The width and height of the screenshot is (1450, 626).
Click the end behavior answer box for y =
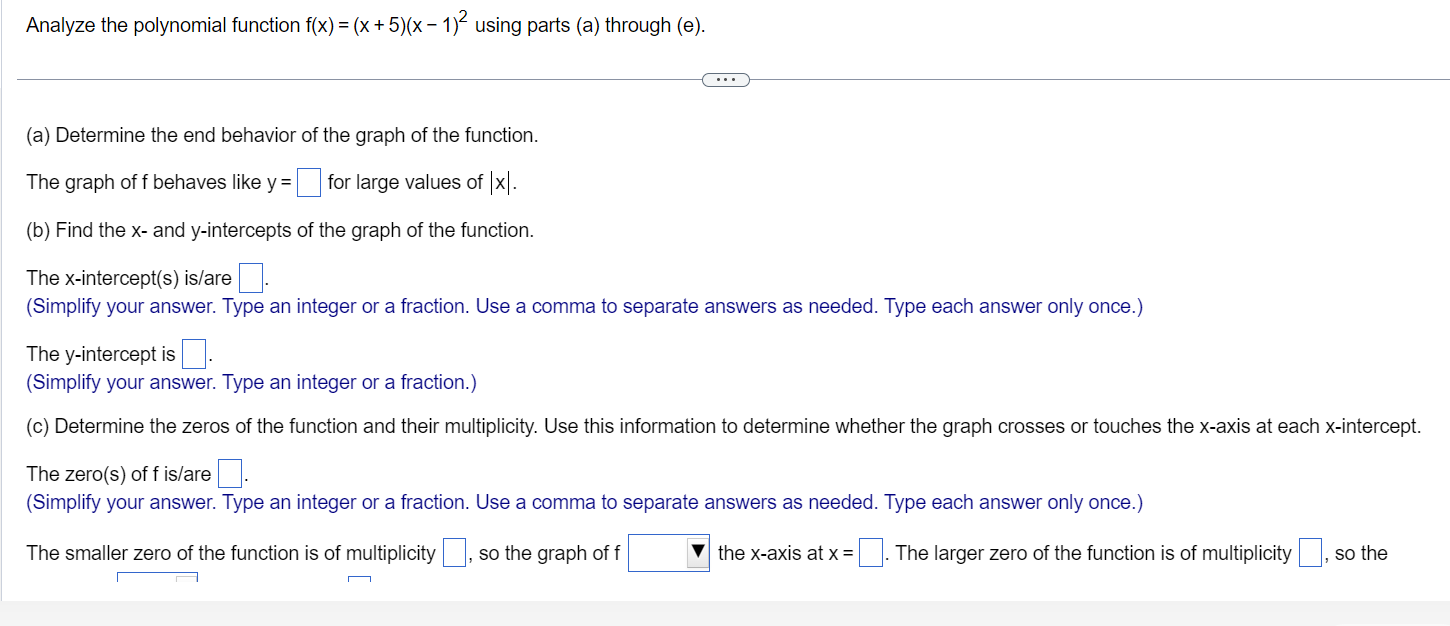[x=308, y=181]
